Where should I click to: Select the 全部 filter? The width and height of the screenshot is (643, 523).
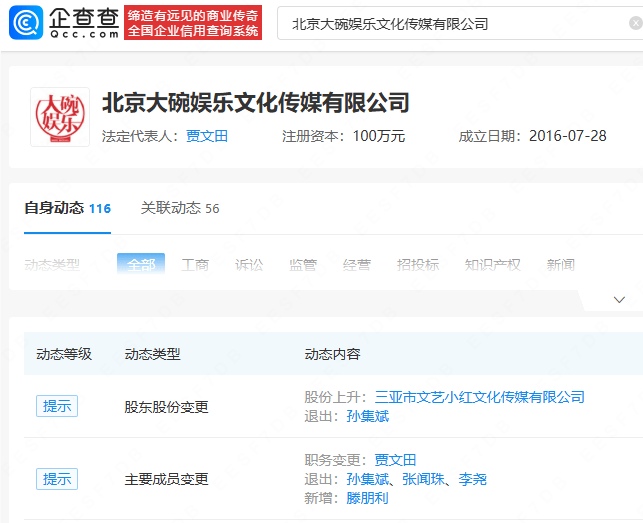(141, 265)
